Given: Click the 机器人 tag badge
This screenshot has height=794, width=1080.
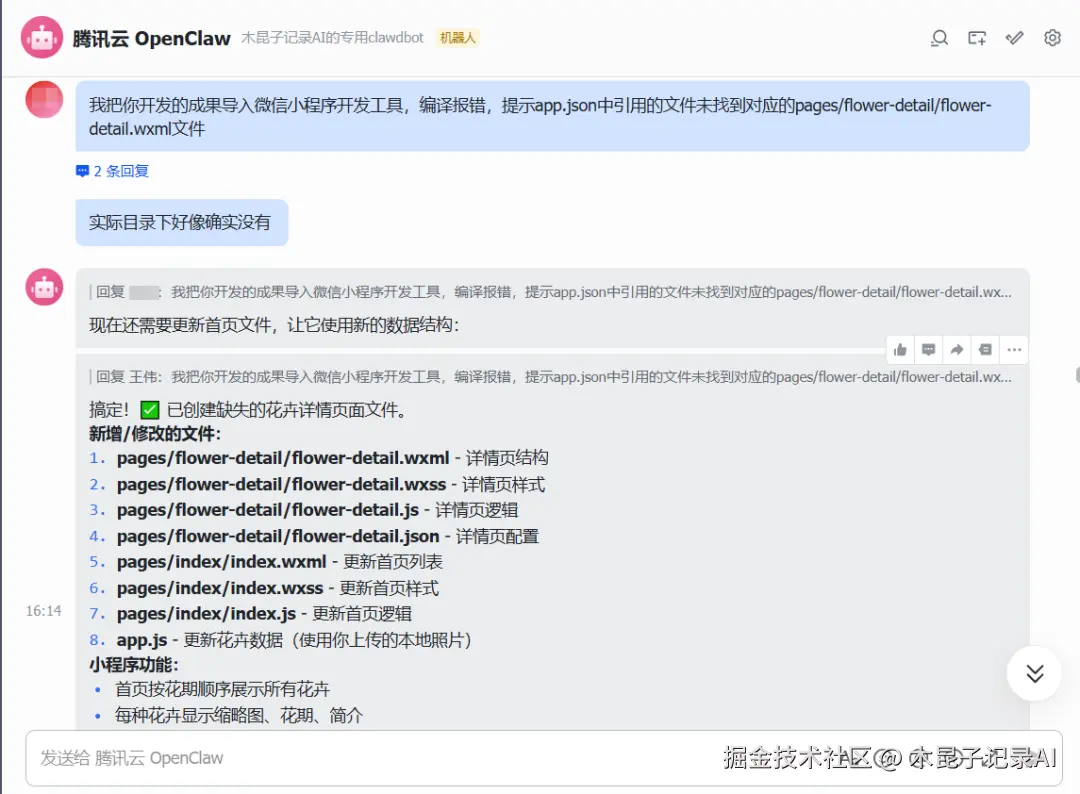Looking at the screenshot, I should pyautogui.click(x=457, y=38).
